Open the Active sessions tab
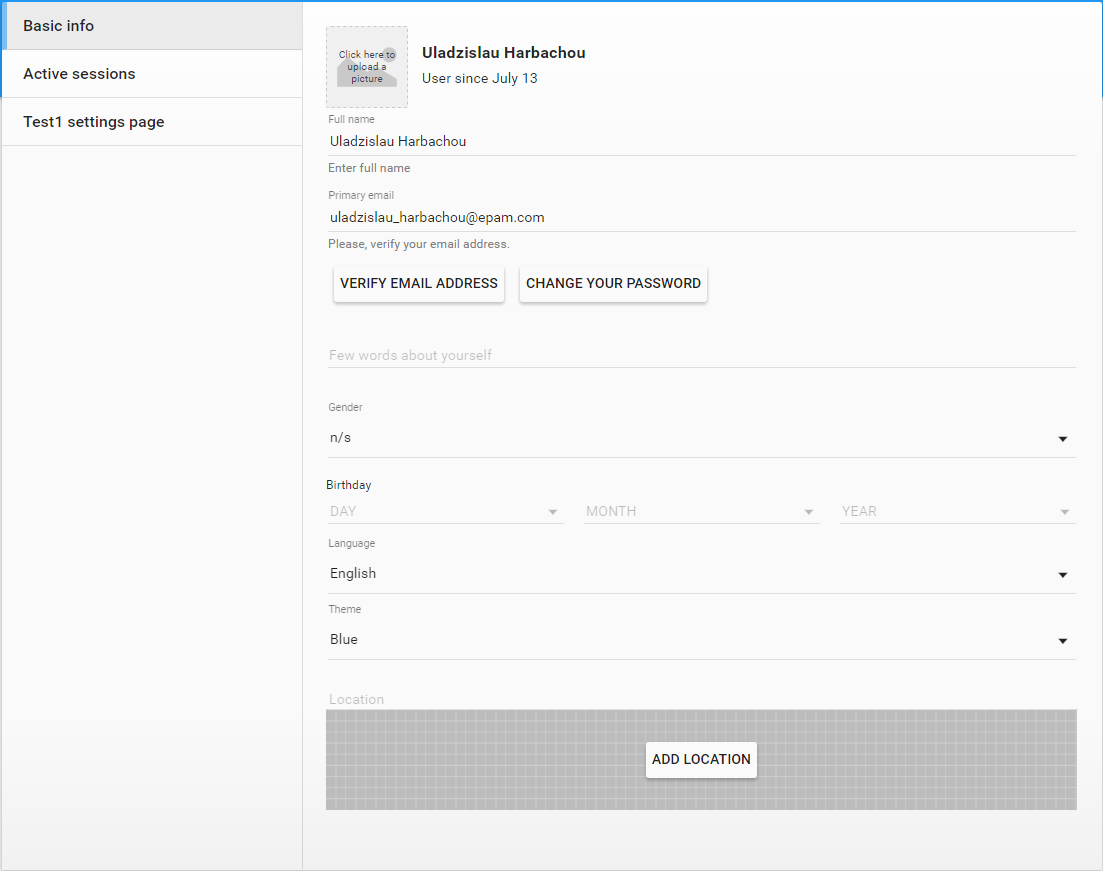The image size is (1103, 871). coord(152,74)
